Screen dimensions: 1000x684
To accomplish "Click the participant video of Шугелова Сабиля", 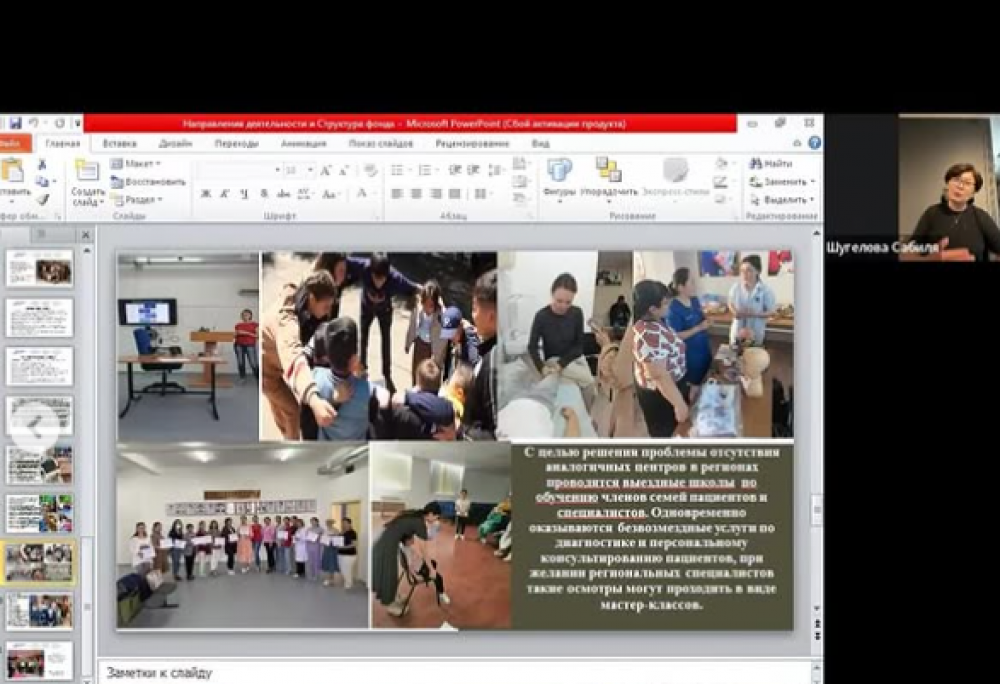I will [x=948, y=187].
